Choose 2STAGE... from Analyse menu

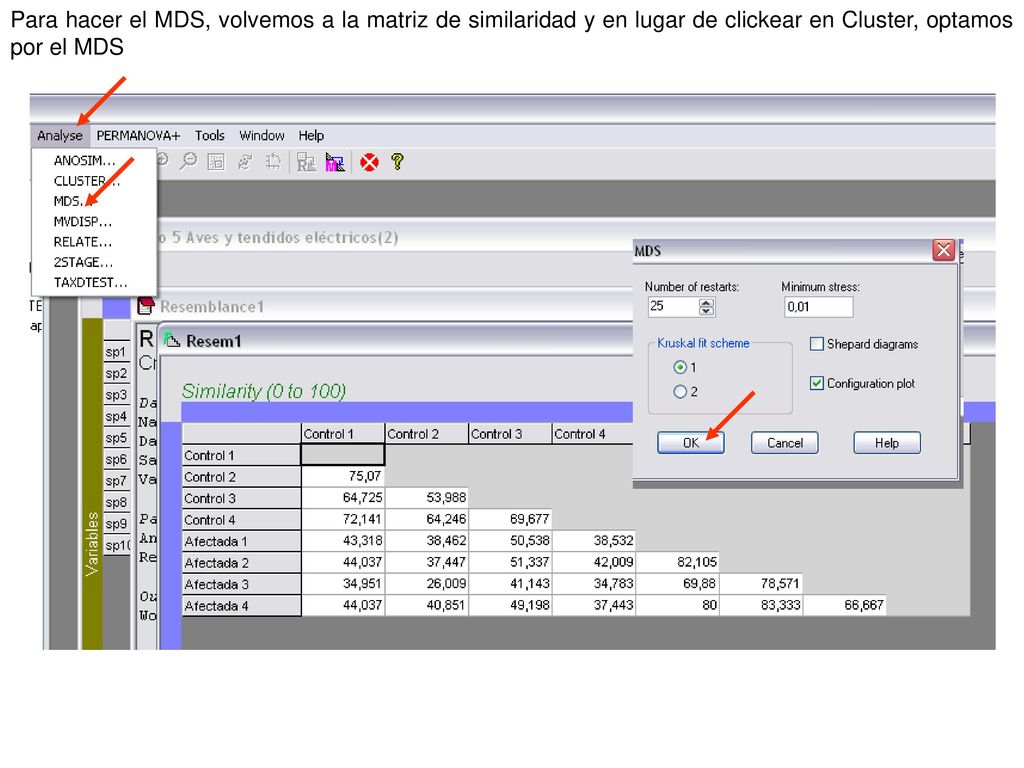[83, 262]
